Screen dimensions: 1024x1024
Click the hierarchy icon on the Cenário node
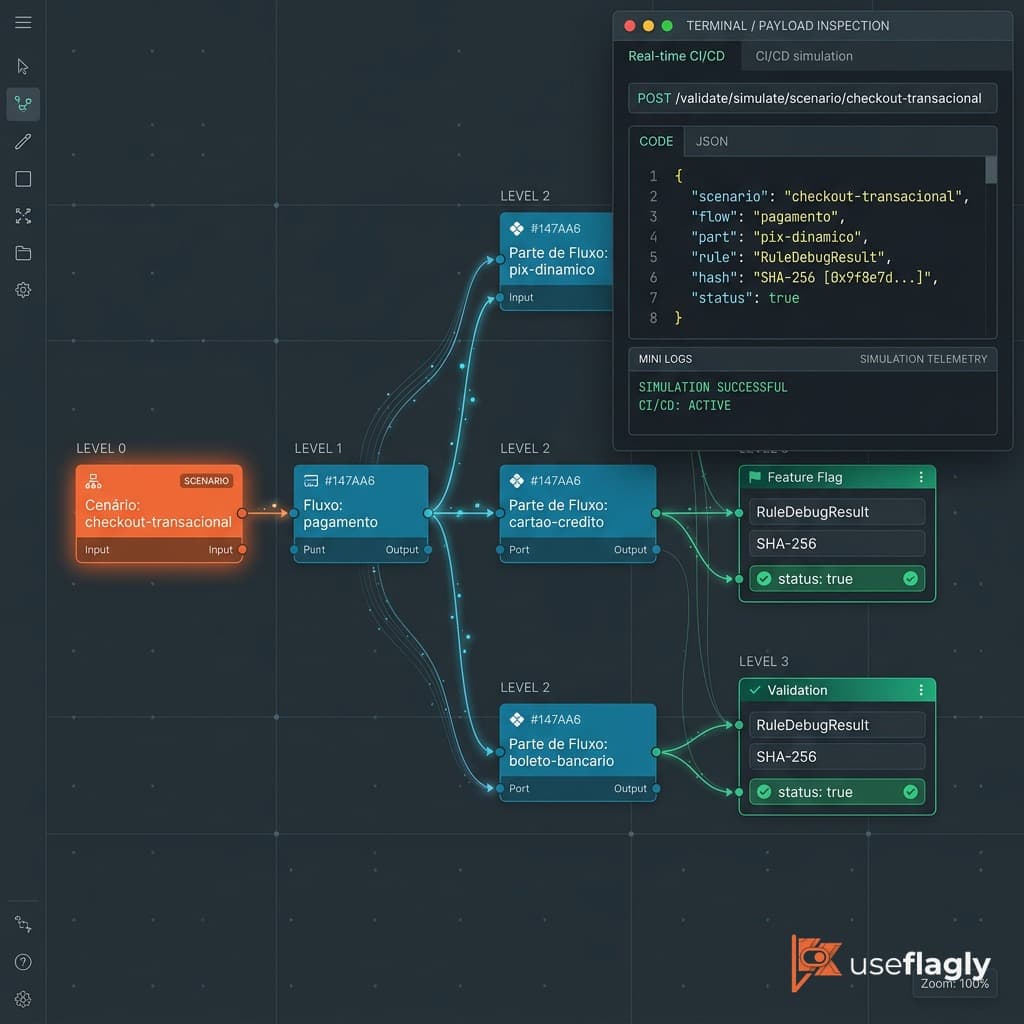click(x=93, y=481)
